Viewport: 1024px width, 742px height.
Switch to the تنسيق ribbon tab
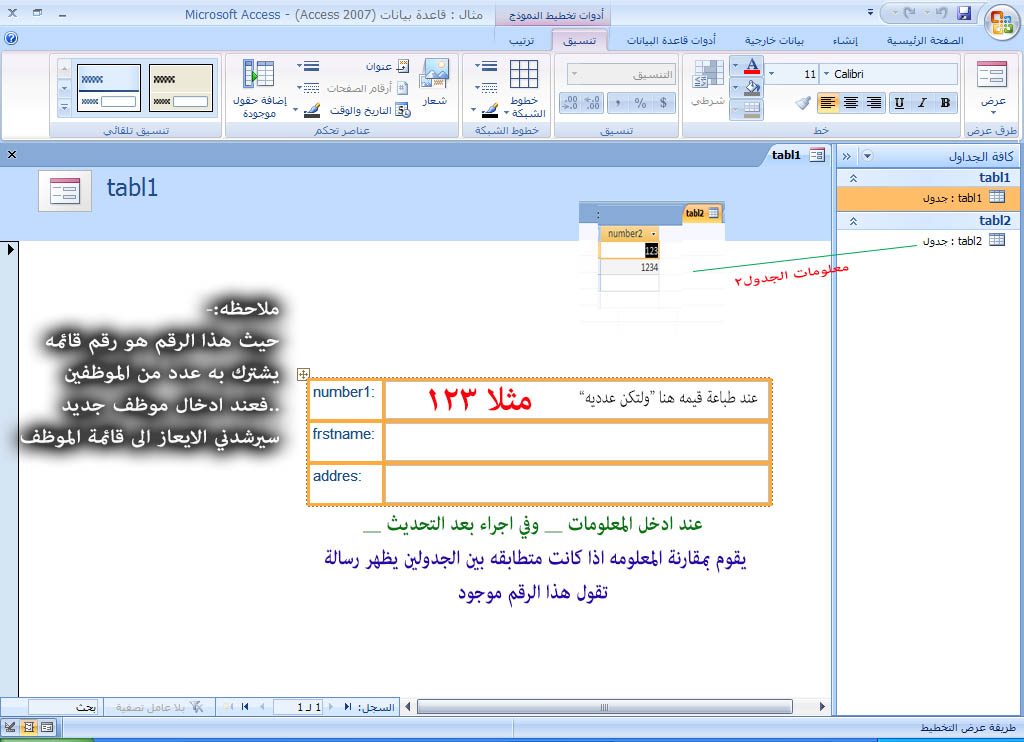click(x=580, y=40)
